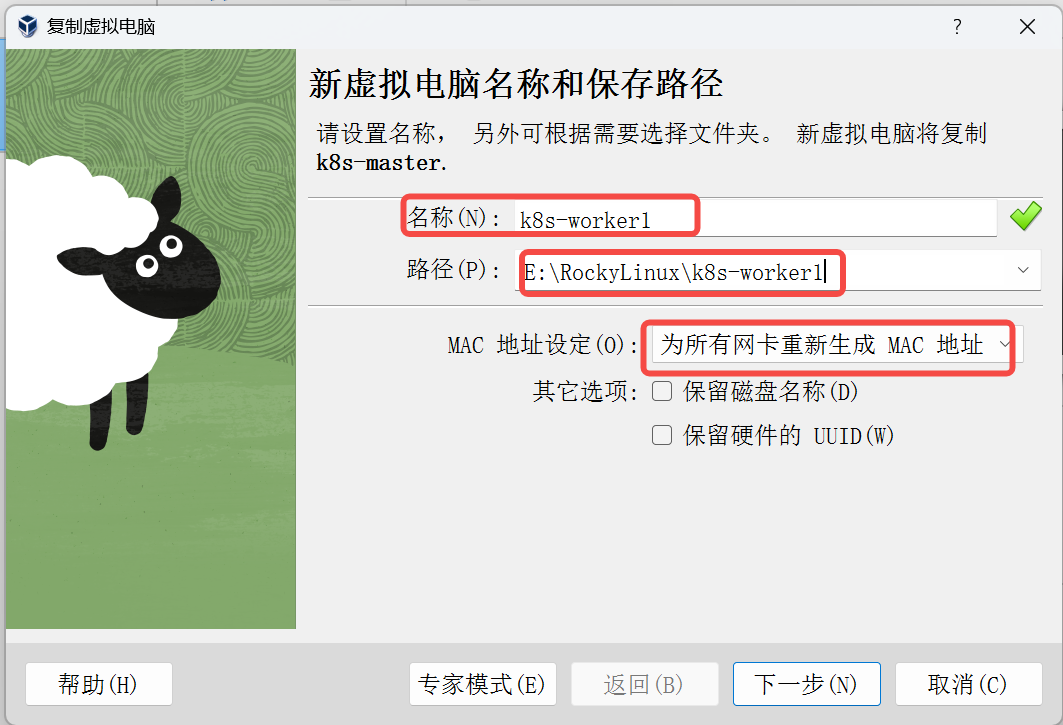Close the 复制虚拟电脑 dialog with the X
This screenshot has height=725, width=1063.
pyautogui.click(x=1027, y=26)
